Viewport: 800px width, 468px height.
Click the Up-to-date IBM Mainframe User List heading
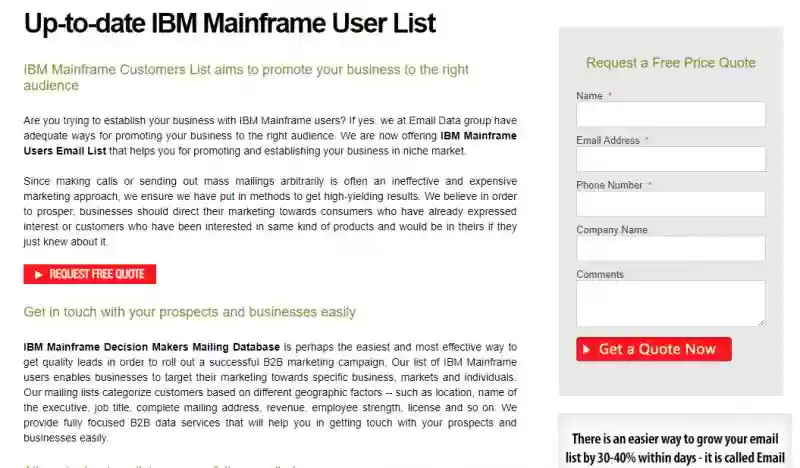pyautogui.click(x=230, y=23)
